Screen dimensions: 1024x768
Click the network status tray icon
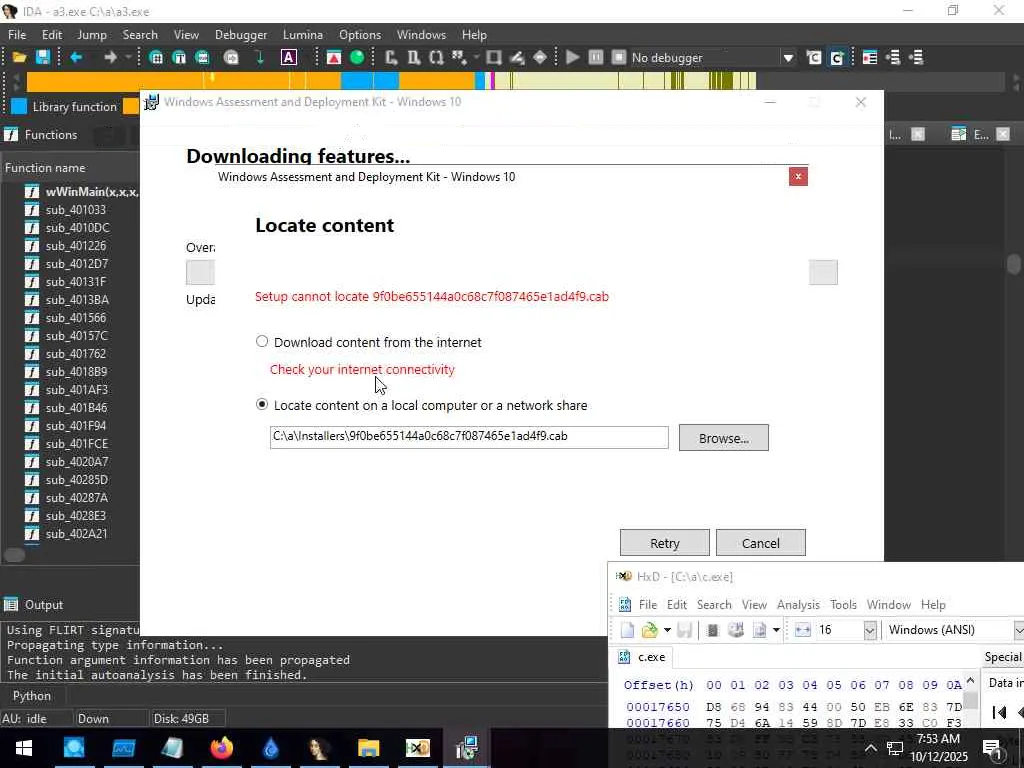coord(895,748)
